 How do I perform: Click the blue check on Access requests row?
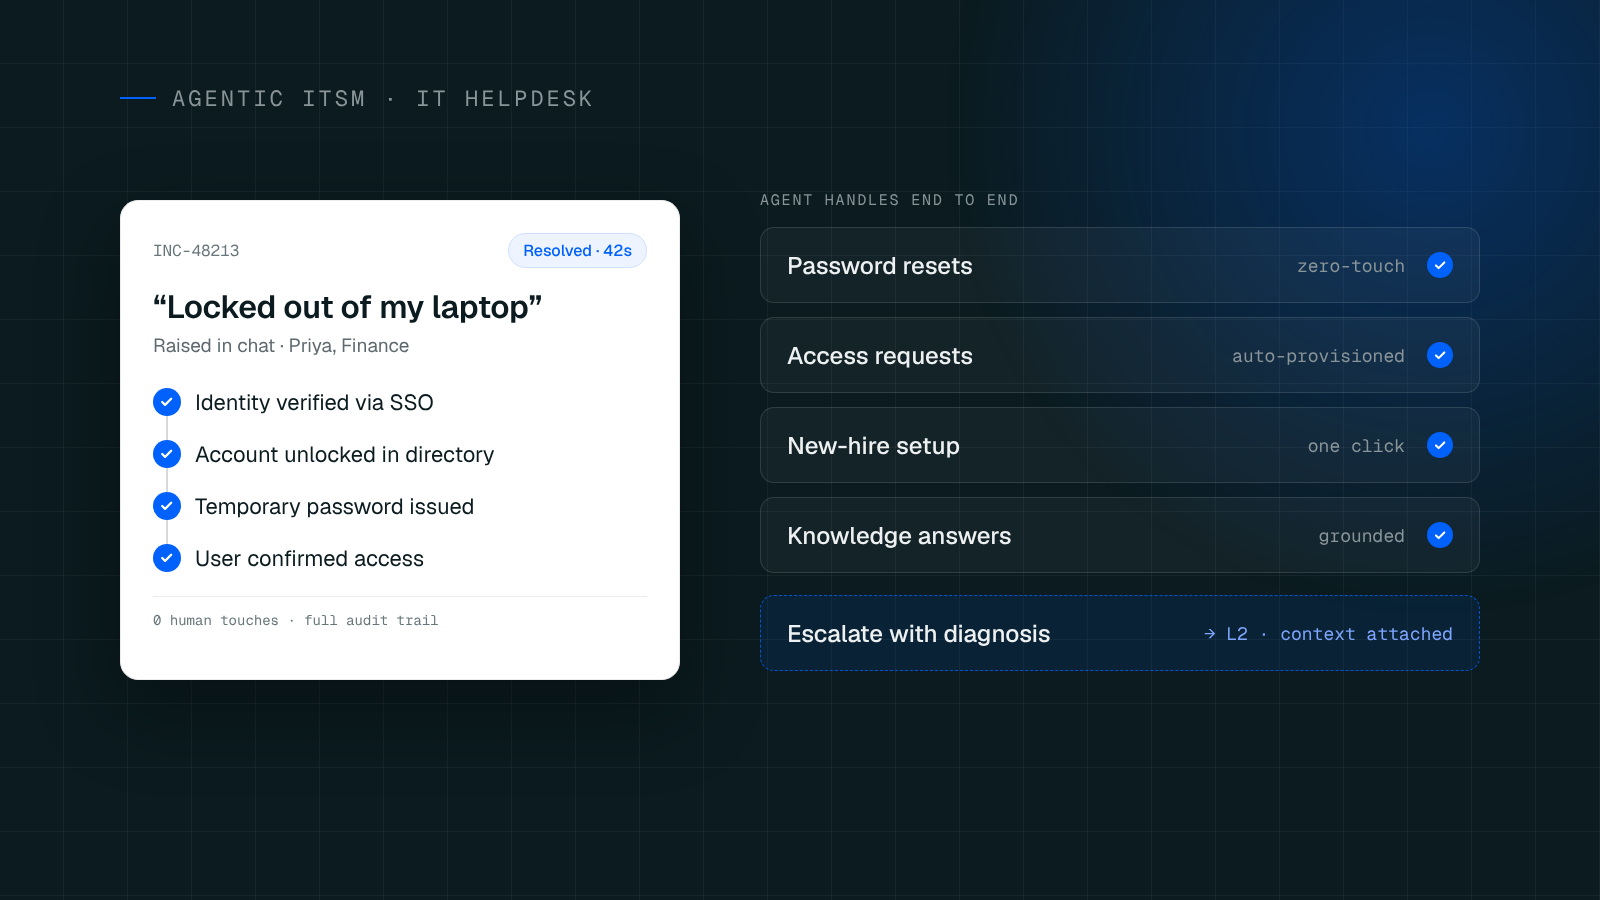[x=1440, y=355]
